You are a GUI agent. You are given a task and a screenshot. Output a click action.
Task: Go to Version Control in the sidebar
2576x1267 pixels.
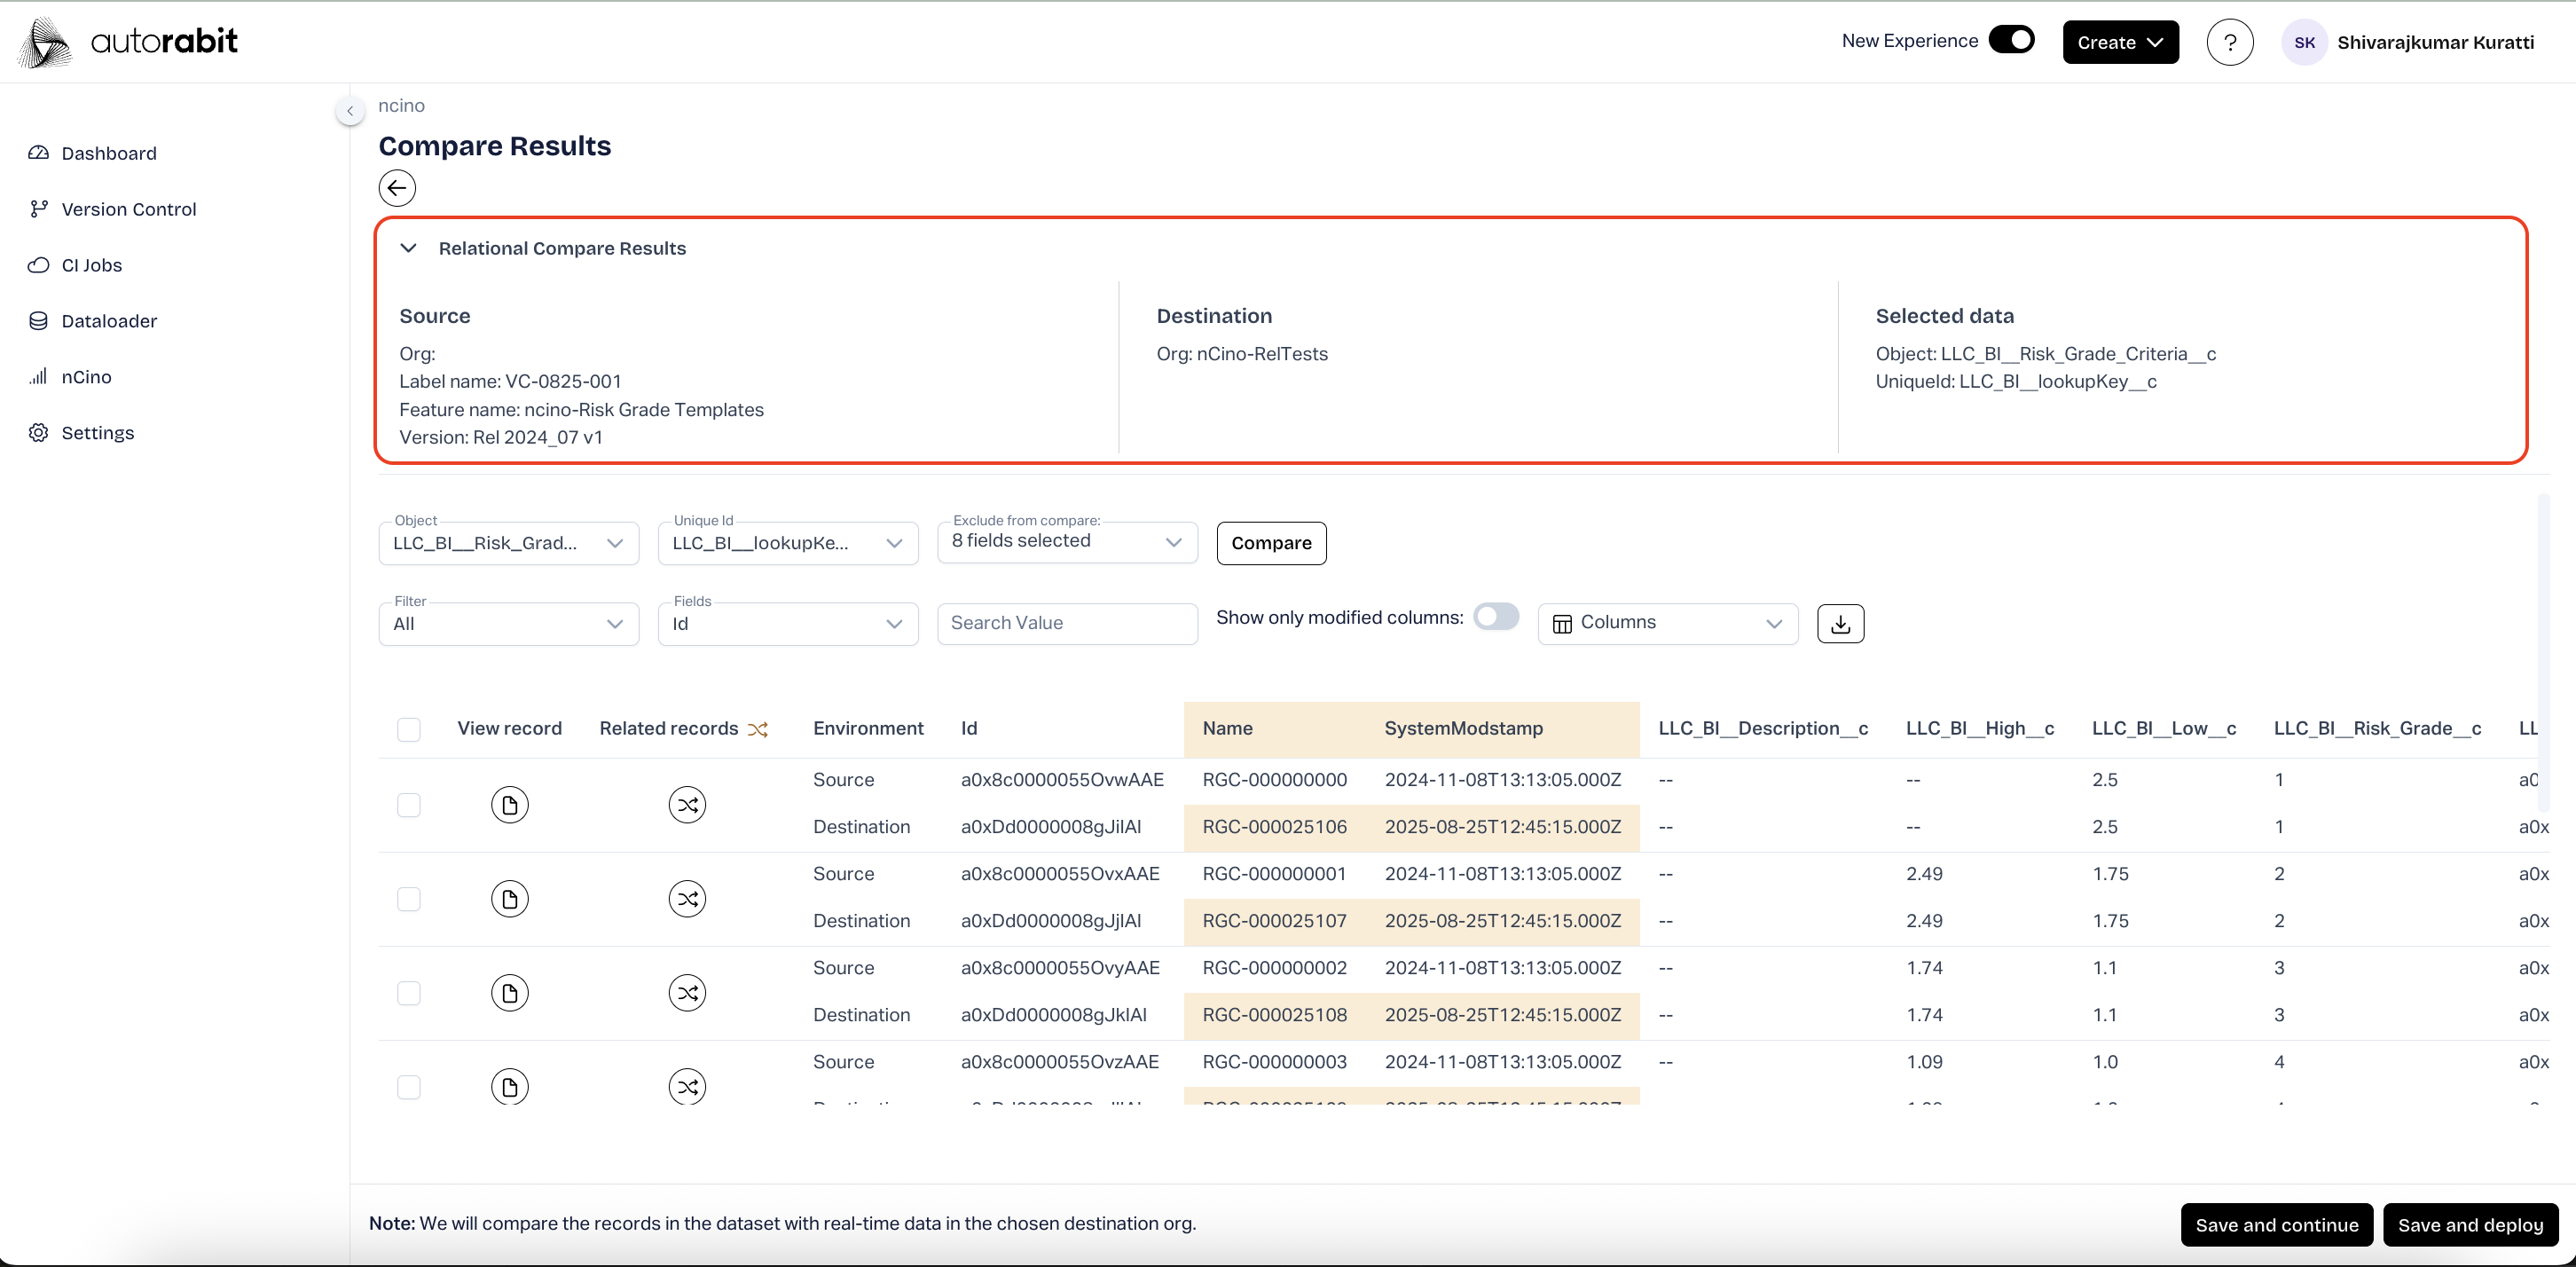coord(128,209)
